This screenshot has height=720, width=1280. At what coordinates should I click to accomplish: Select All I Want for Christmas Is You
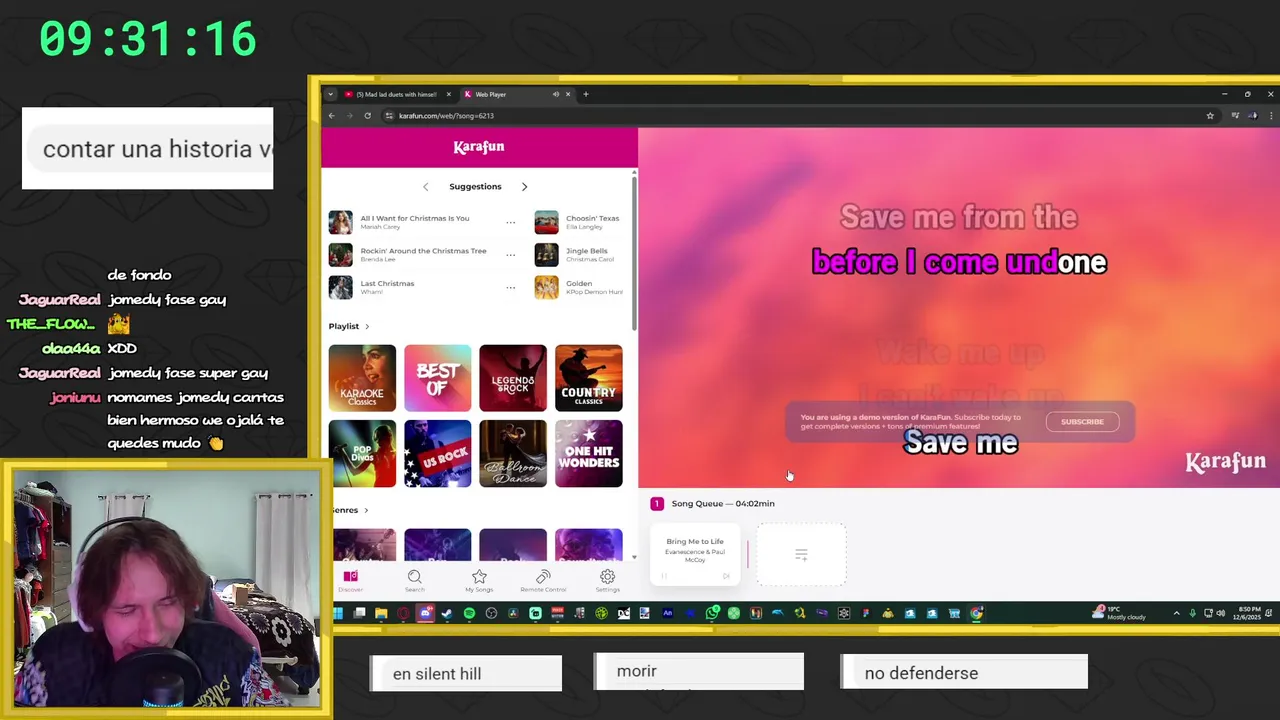pyautogui.click(x=414, y=222)
